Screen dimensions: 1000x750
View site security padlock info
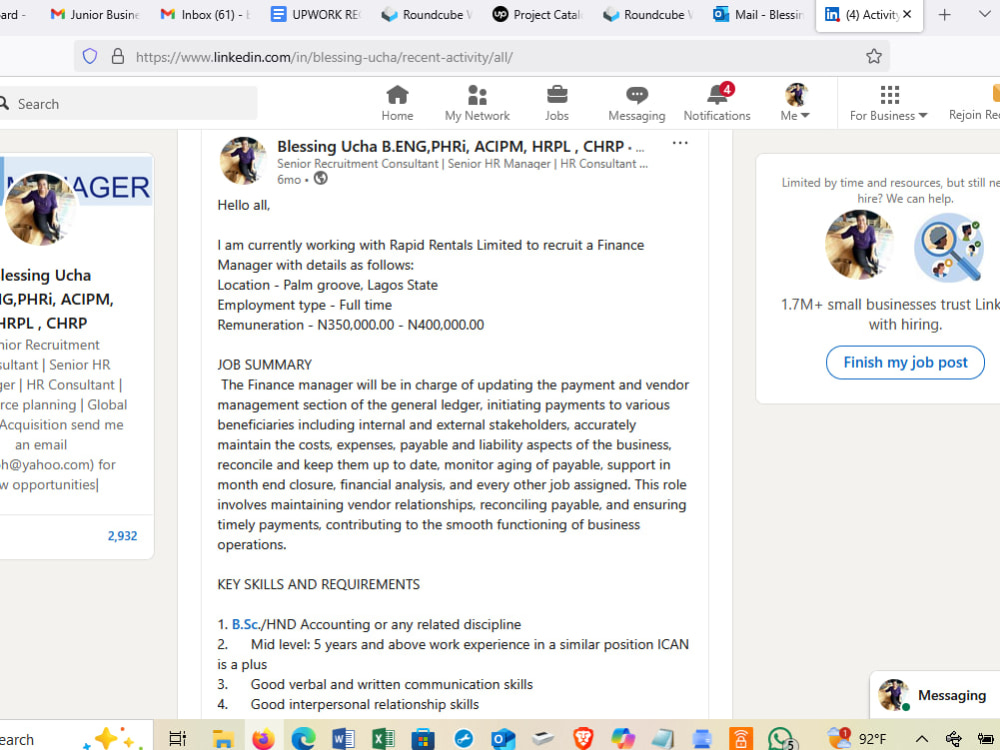[x=118, y=56]
